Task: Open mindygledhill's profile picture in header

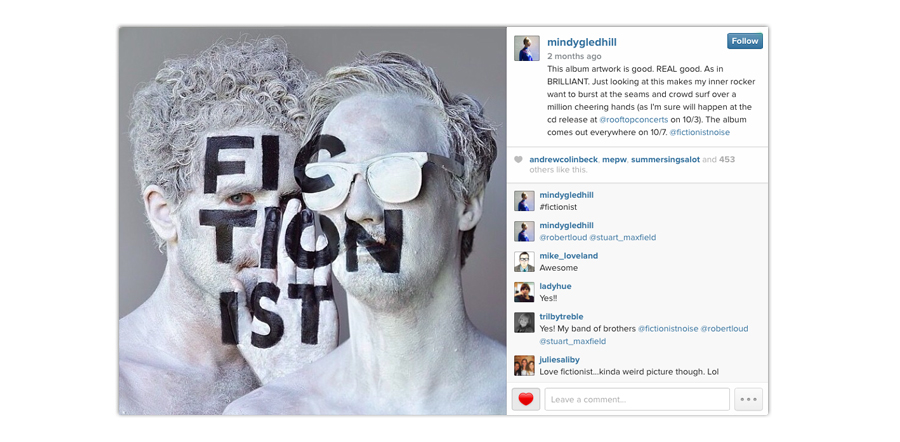Action: [x=526, y=48]
